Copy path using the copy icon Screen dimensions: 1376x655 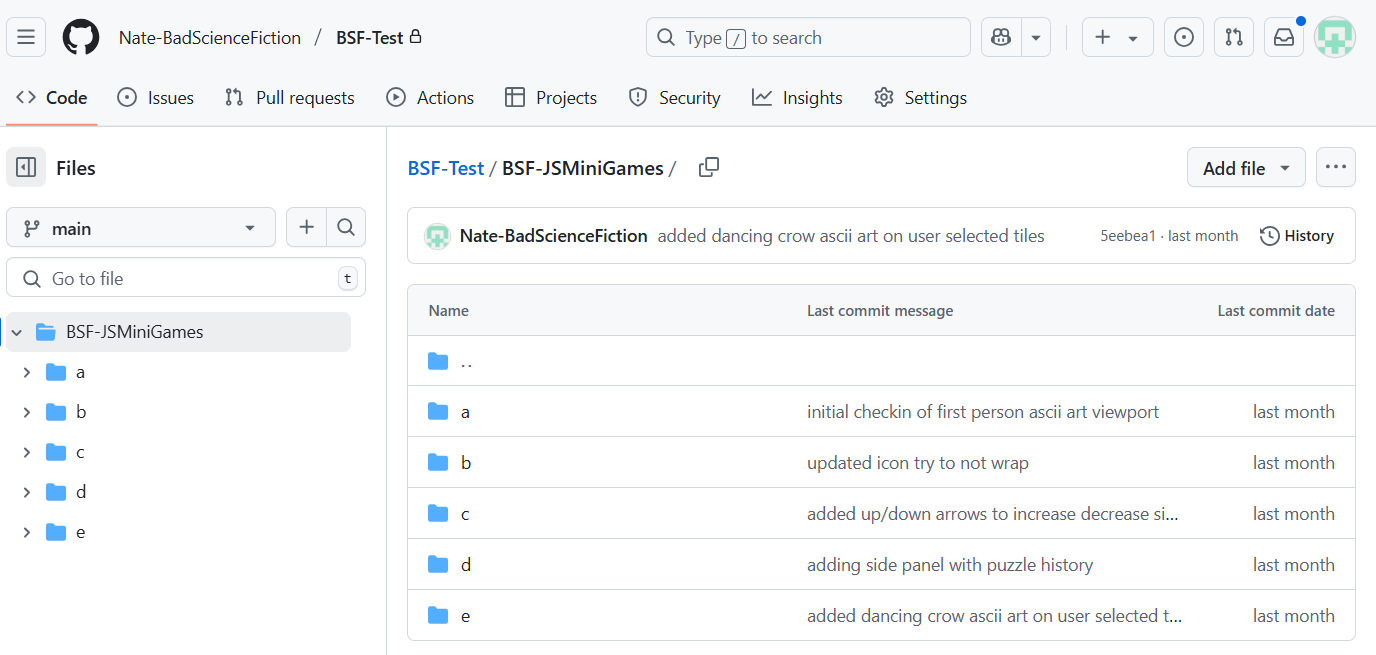pos(709,167)
